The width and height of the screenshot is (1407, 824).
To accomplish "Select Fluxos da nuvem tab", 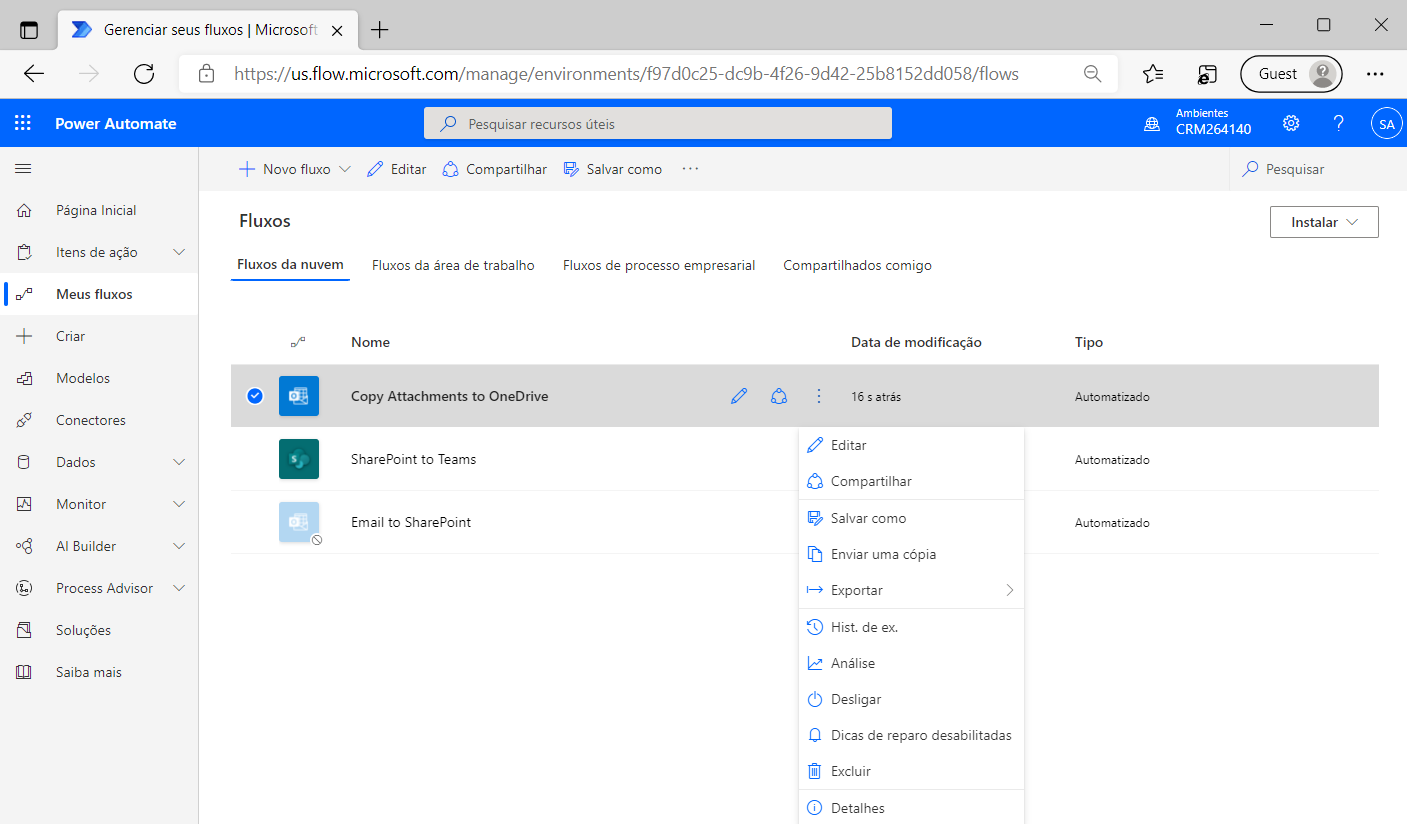I will pos(290,265).
